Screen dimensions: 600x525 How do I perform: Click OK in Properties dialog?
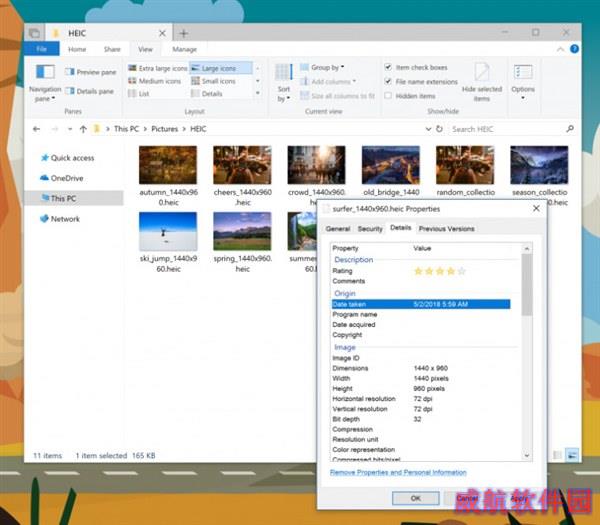(x=416, y=498)
